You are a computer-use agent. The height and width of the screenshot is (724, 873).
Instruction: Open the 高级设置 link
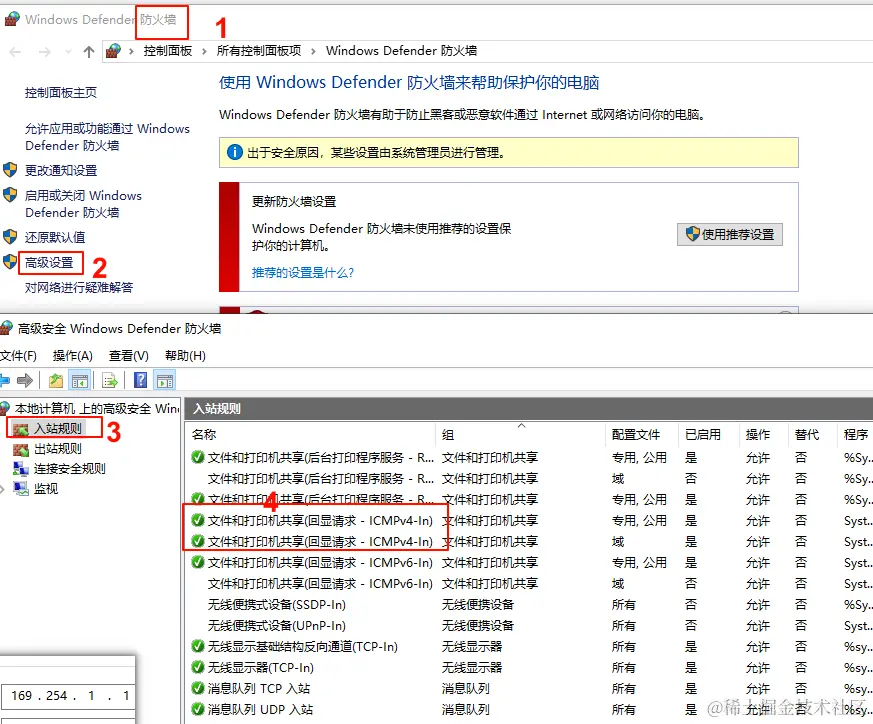pos(49,262)
